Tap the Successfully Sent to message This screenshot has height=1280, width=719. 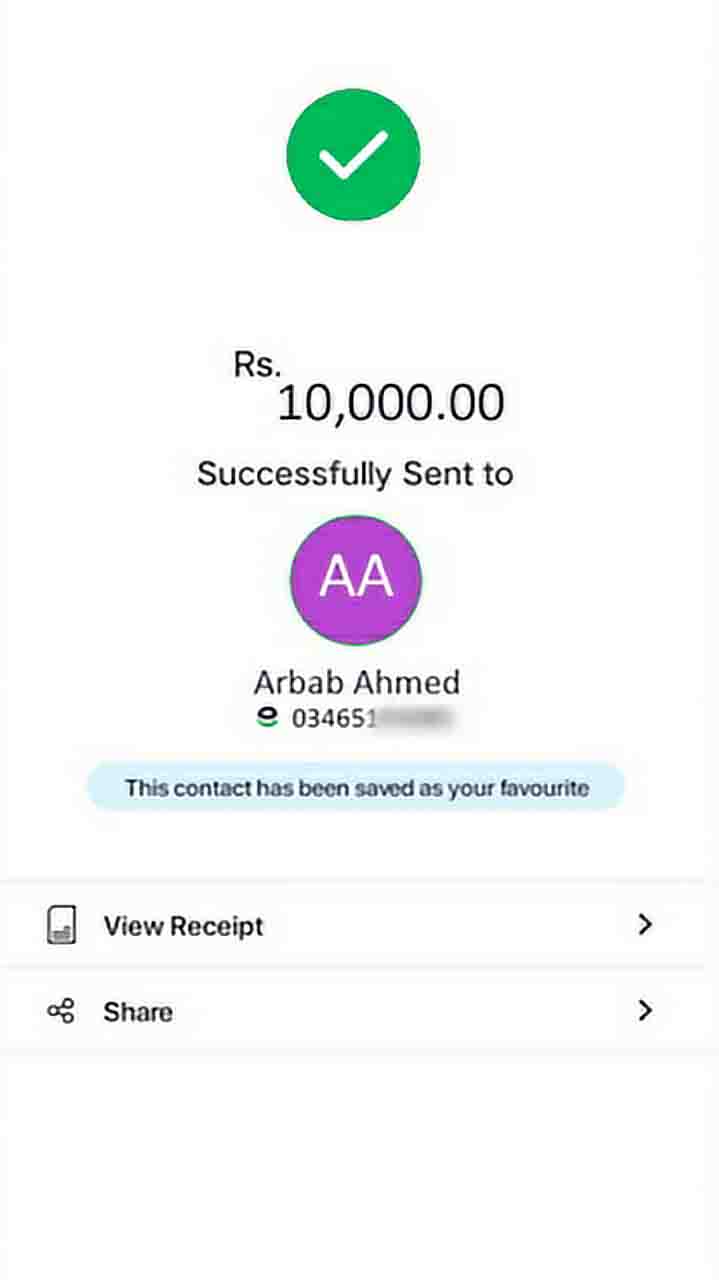[355, 473]
